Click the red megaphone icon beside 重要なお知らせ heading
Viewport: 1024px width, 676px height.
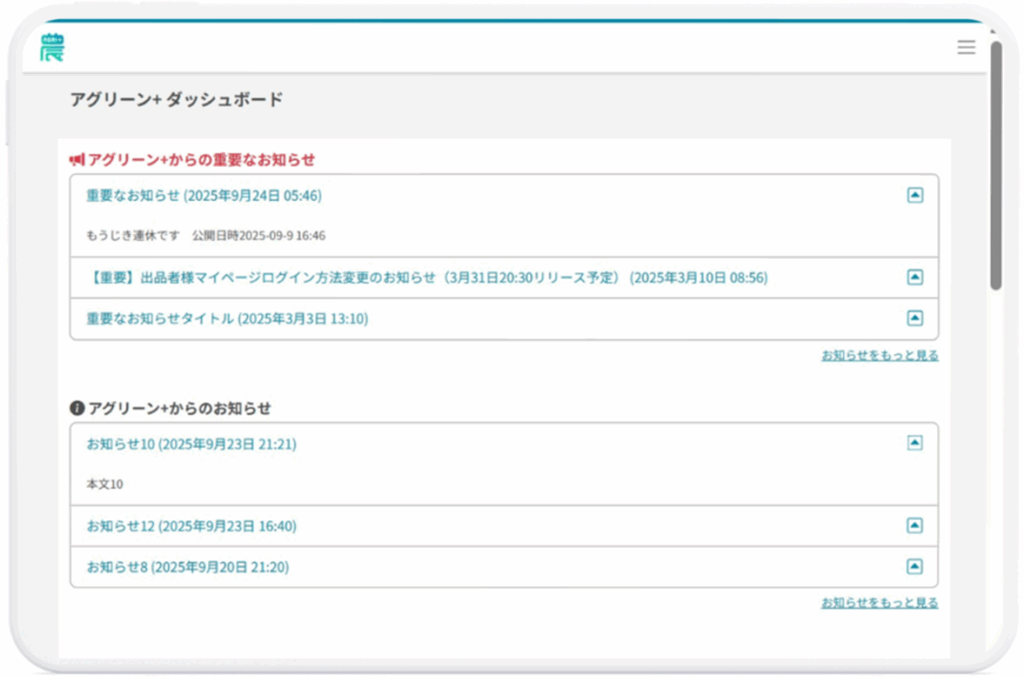77,160
